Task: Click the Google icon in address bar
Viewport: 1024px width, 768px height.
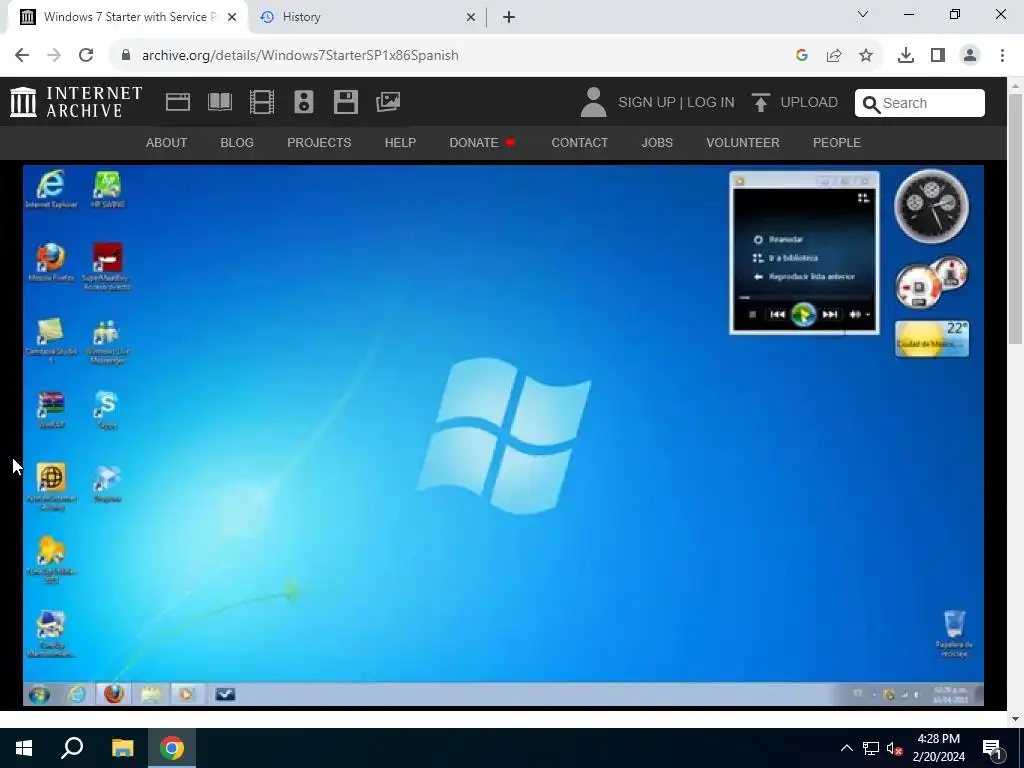Action: 802,56
